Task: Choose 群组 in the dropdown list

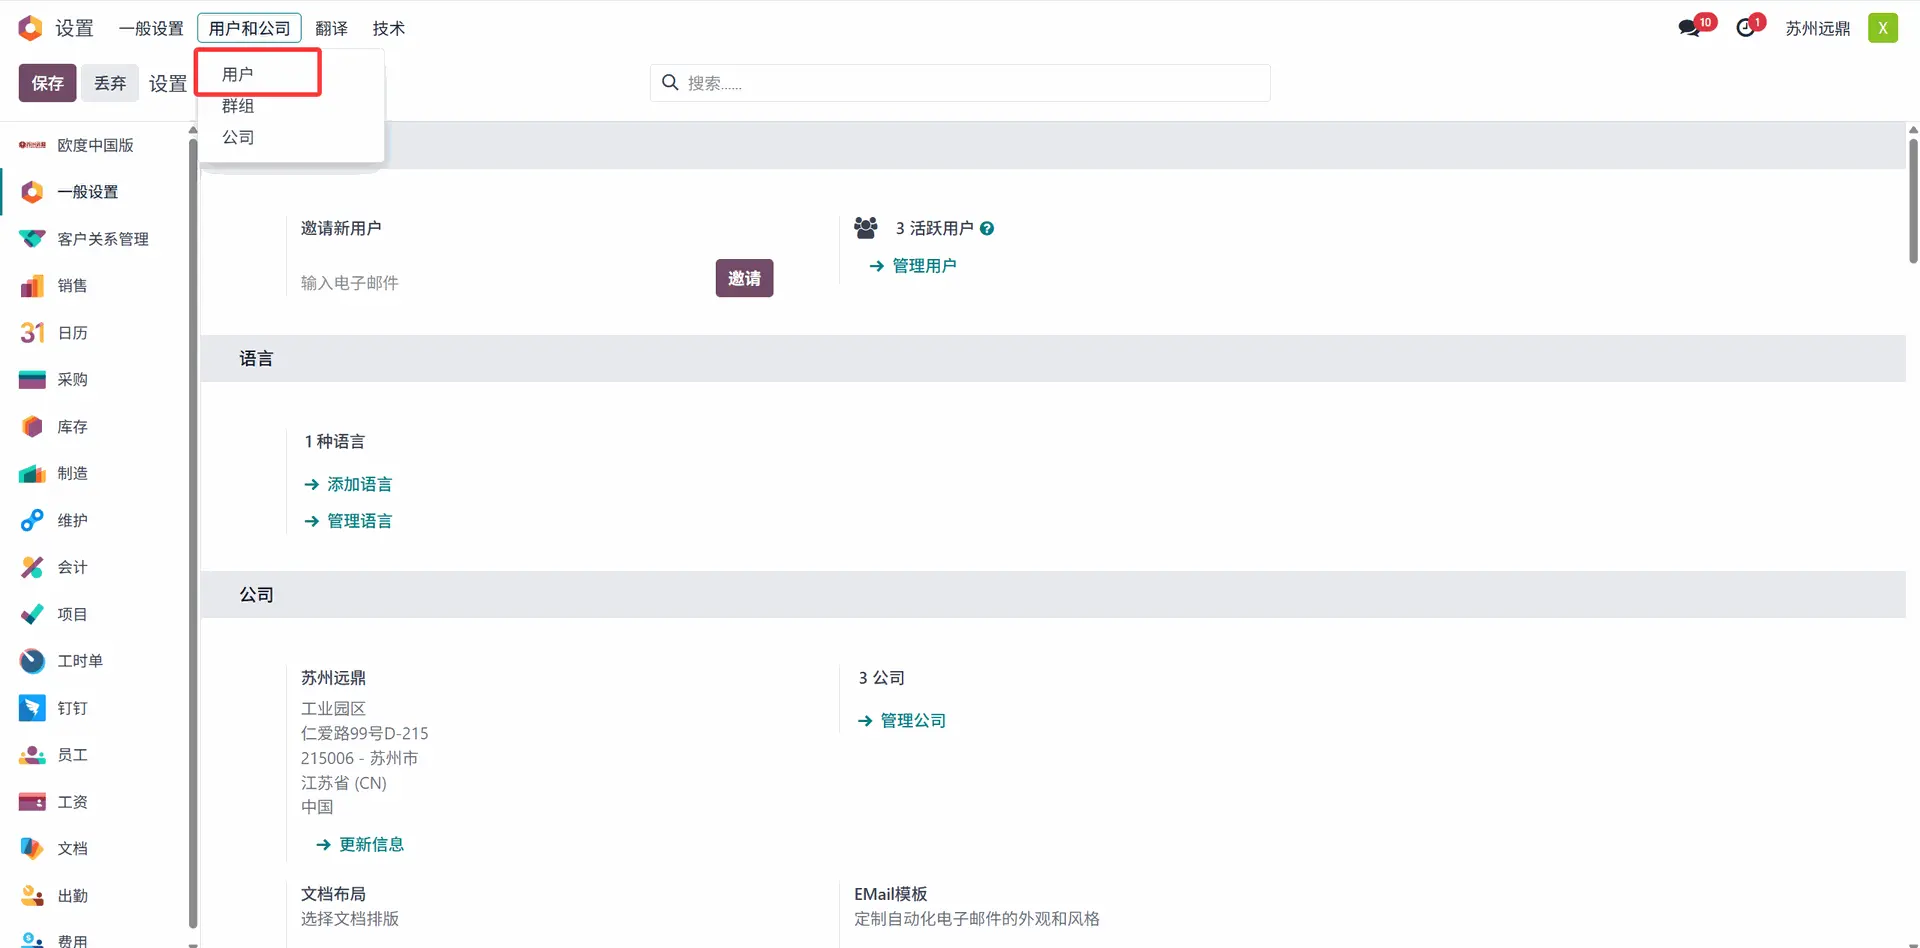Action: coord(238,106)
